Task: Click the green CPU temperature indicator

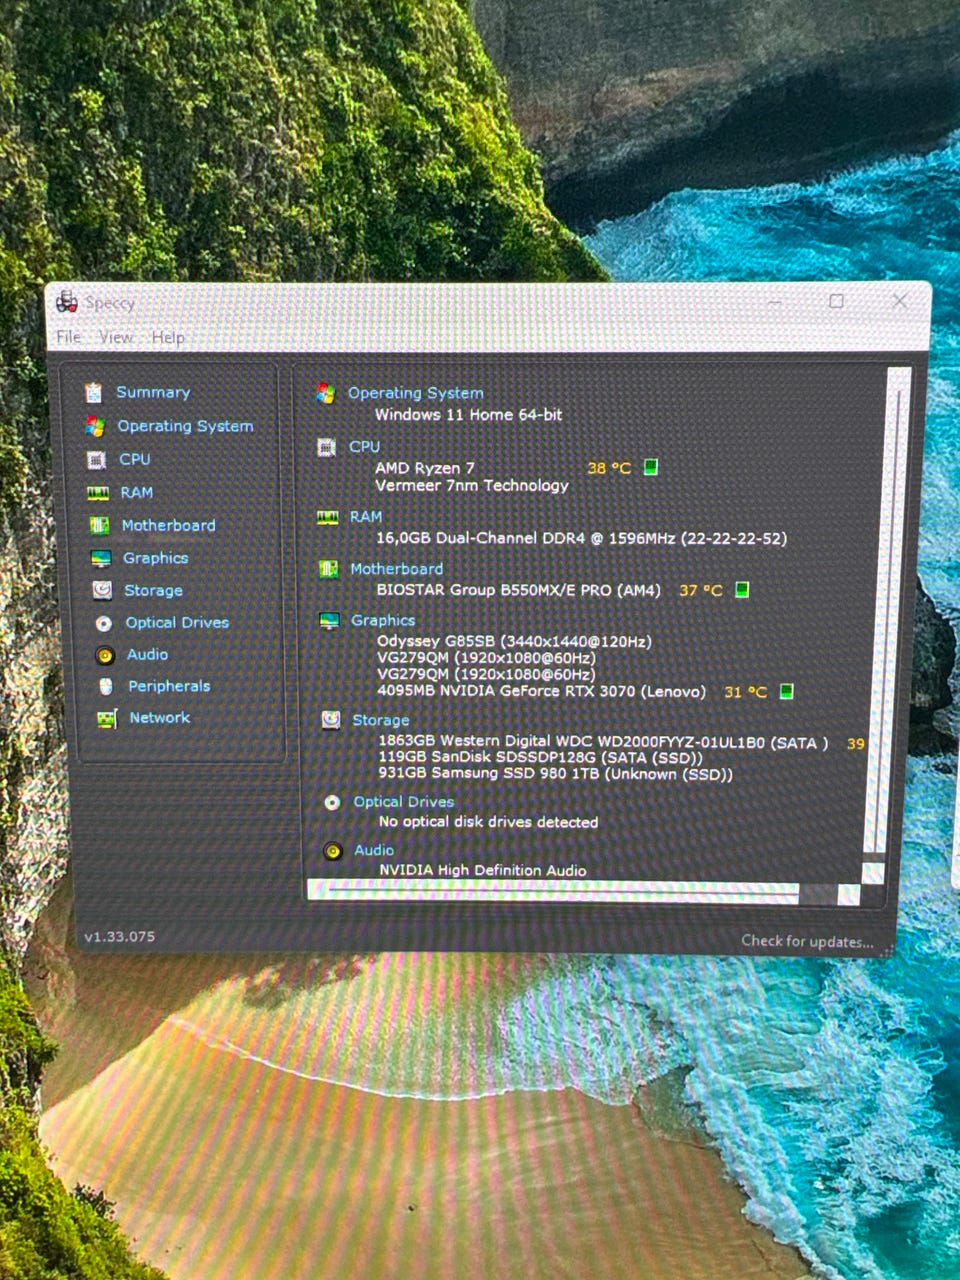Action: coord(650,467)
